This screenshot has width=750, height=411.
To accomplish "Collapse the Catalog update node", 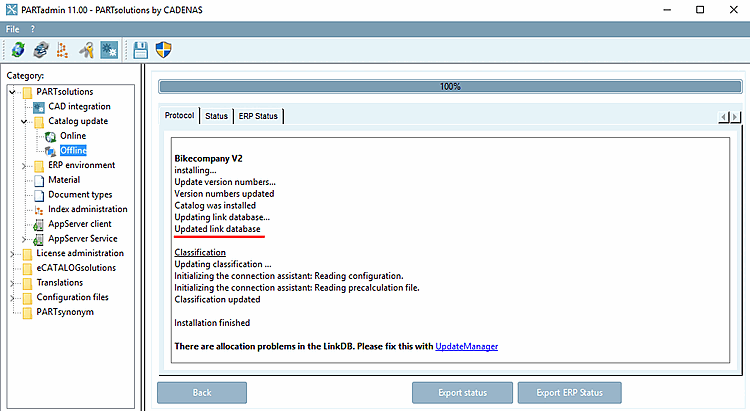I will pyautogui.click(x=24, y=122).
